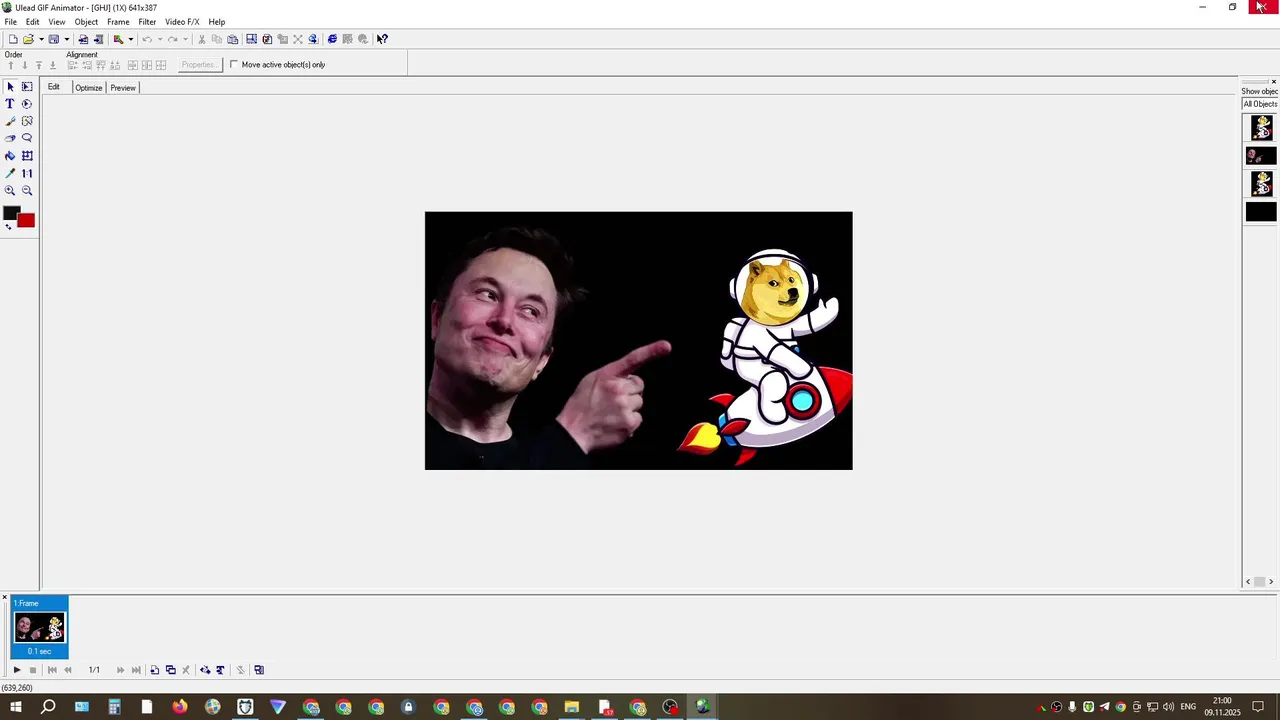Switch to the Preview tab
1280x720 pixels.
tap(123, 88)
